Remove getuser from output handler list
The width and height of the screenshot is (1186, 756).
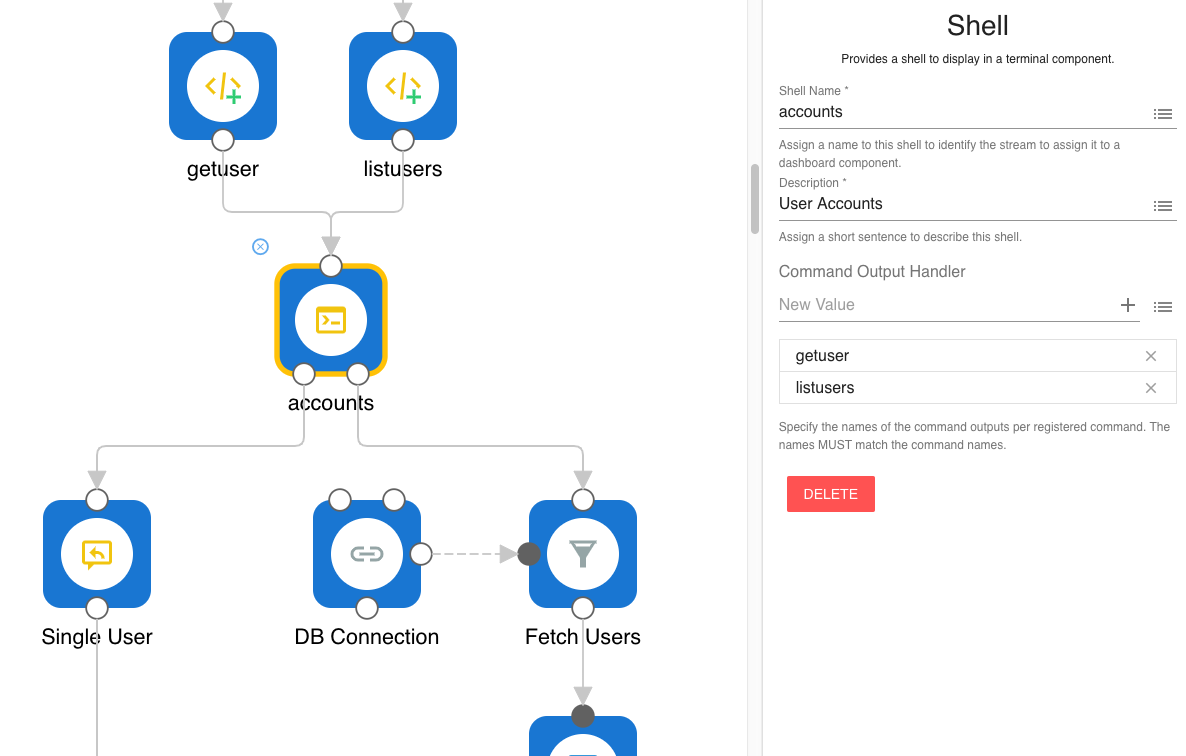[x=1150, y=356]
